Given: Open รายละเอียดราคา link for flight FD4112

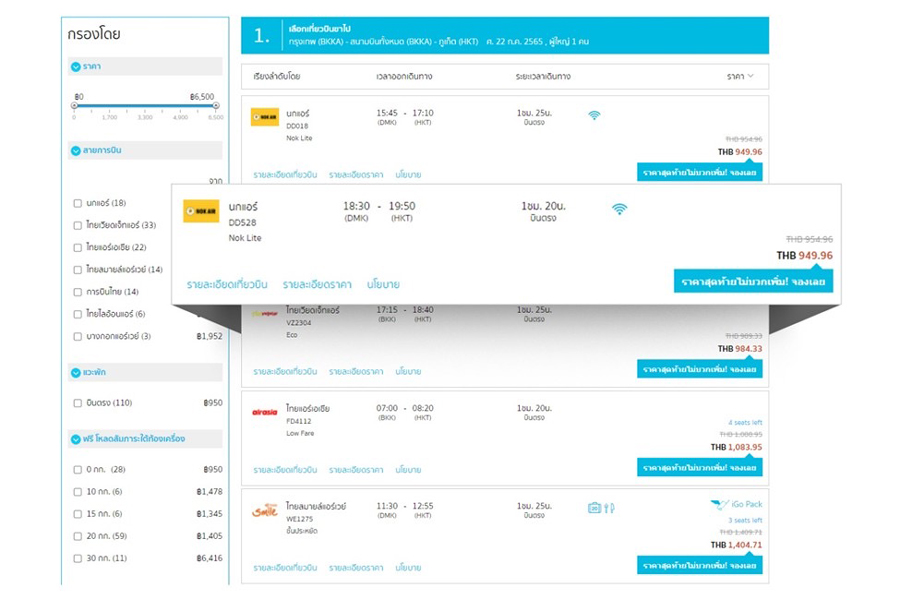Looking at the screenshot, I should pyautogui.click(x=356, y=469).
